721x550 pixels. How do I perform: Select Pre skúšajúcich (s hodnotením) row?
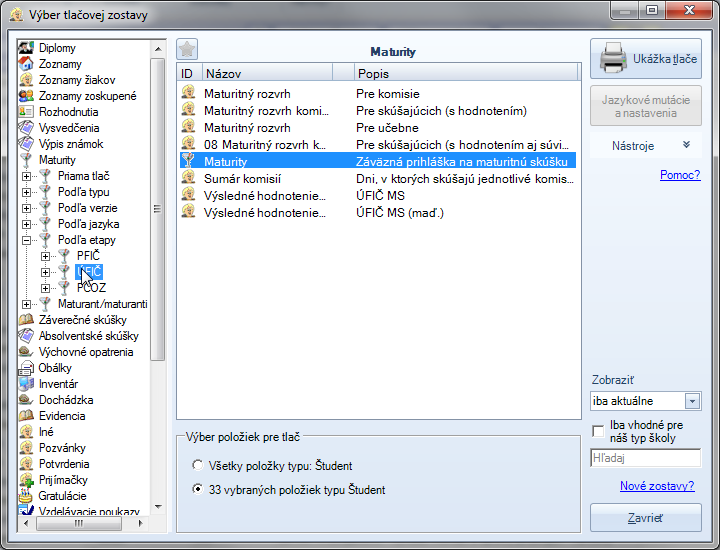(378, 110)
